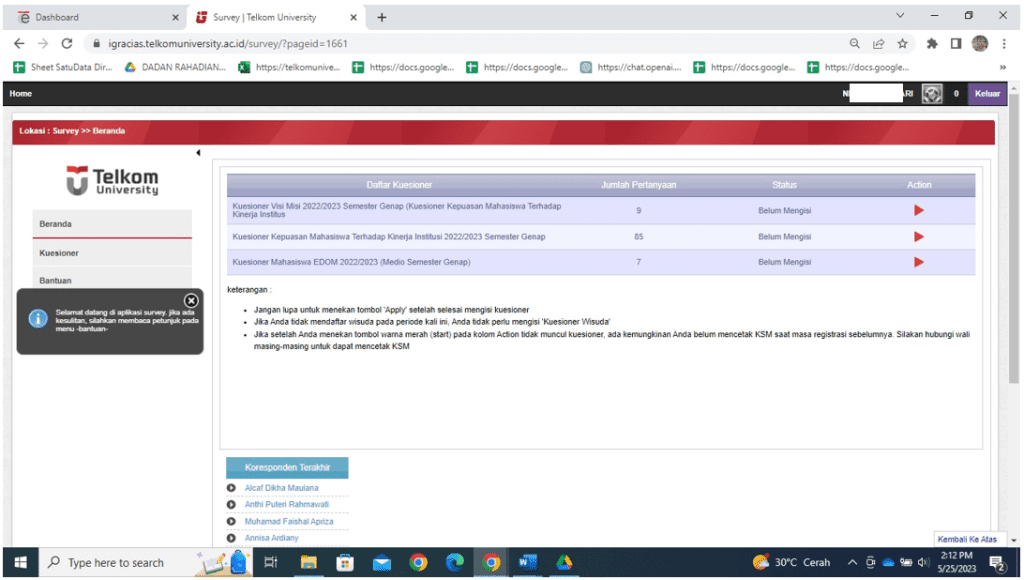Screen dimensions: 1024x580
Task: Click bullet icon beside Muhamad Faishal Apriza
Action: [232, 522]
